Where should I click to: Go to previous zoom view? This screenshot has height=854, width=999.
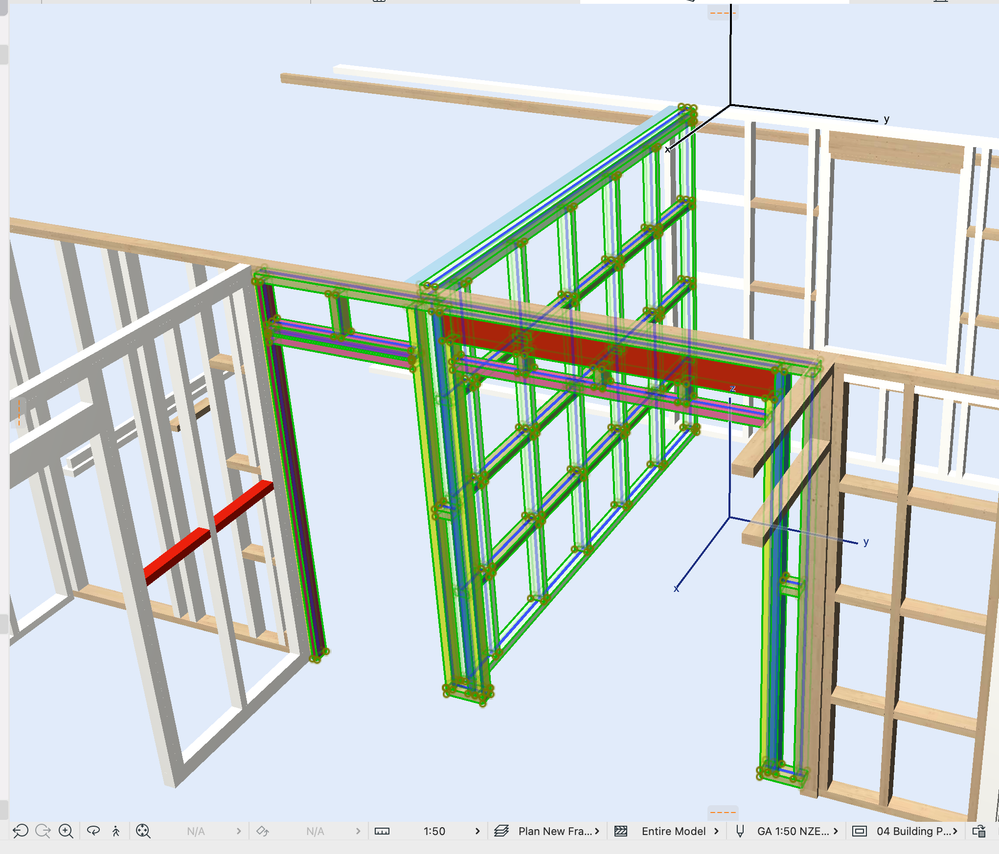click(20, 830)
